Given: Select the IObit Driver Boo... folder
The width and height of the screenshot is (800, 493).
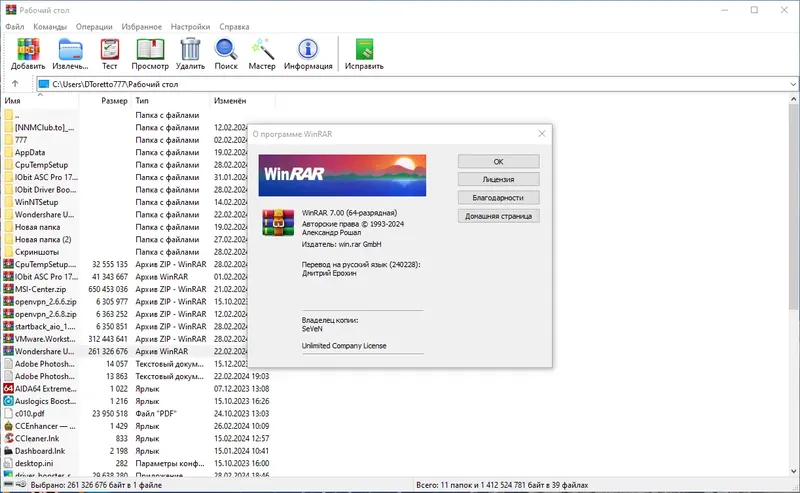Looking at the screenshot, I should [125, 189].
